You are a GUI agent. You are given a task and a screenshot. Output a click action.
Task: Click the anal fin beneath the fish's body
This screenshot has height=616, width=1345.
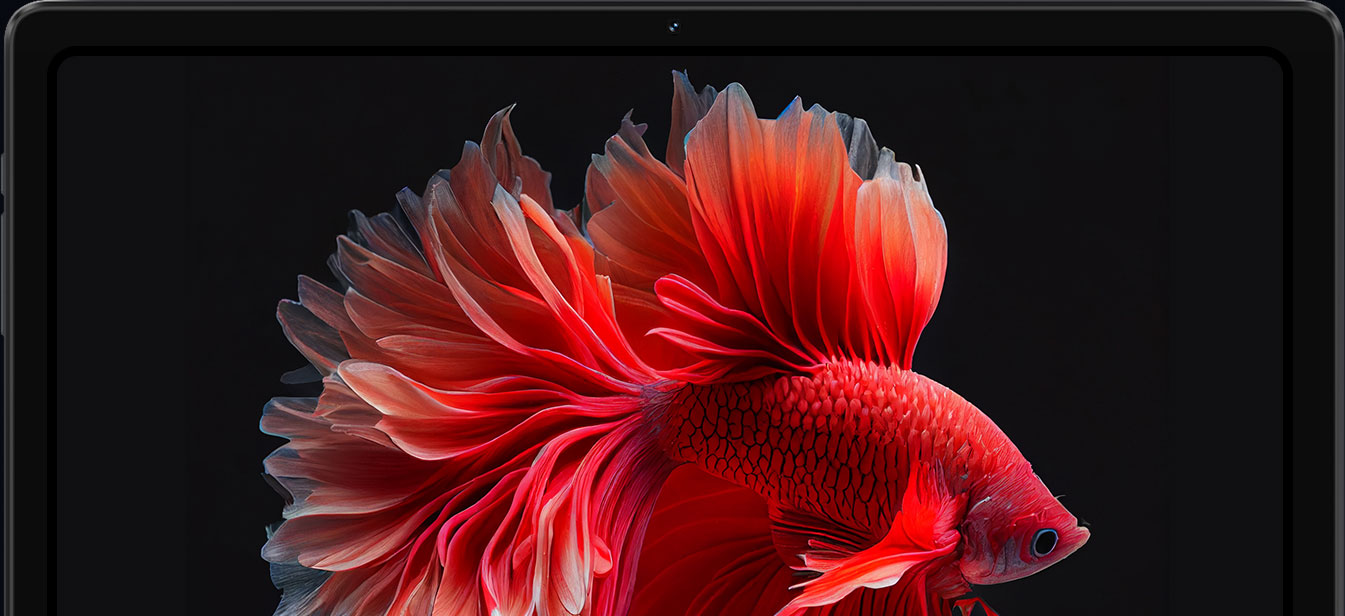pyautogui.click(x=700, y=560)
